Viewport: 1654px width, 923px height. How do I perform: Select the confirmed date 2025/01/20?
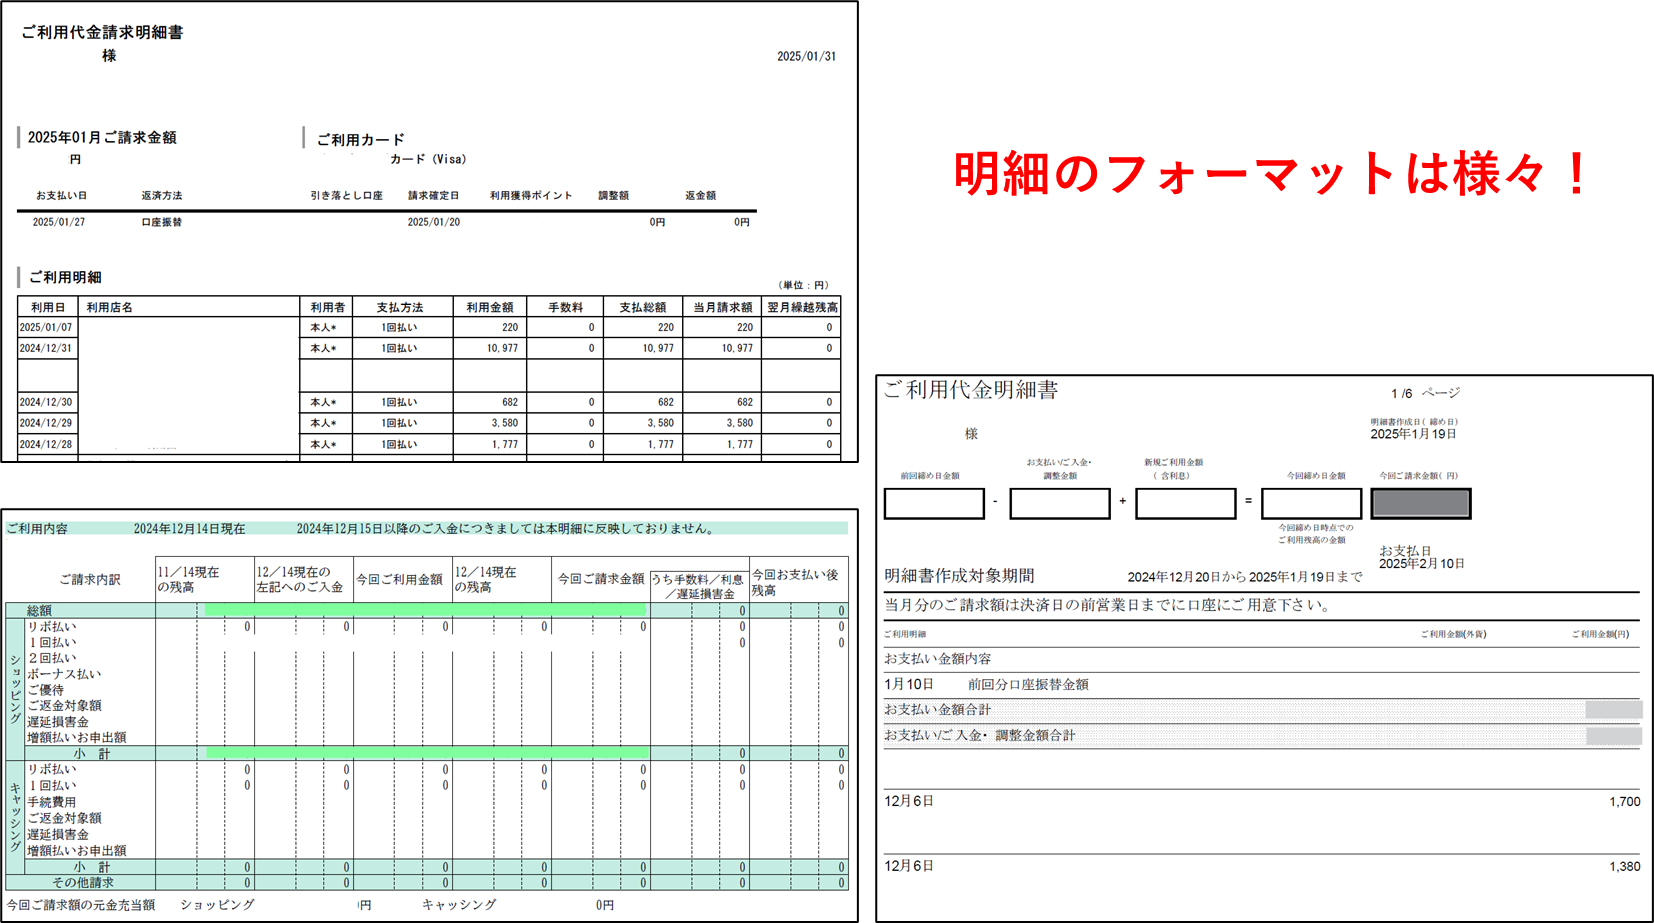click(434, 222)
